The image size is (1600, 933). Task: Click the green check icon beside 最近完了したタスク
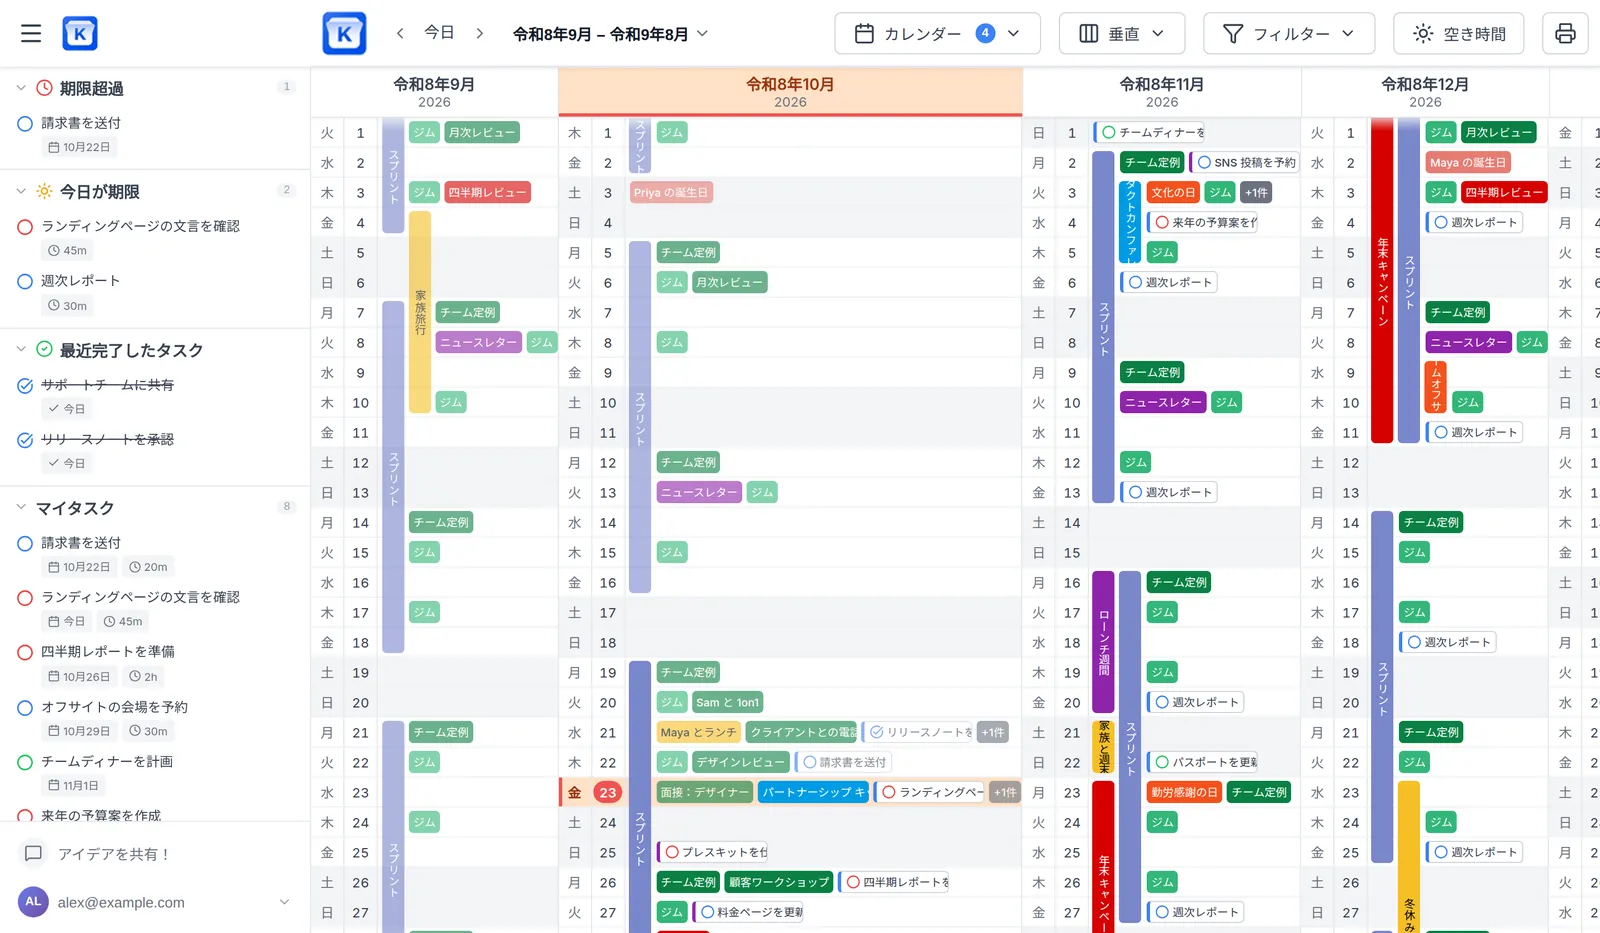pos(44,350)
